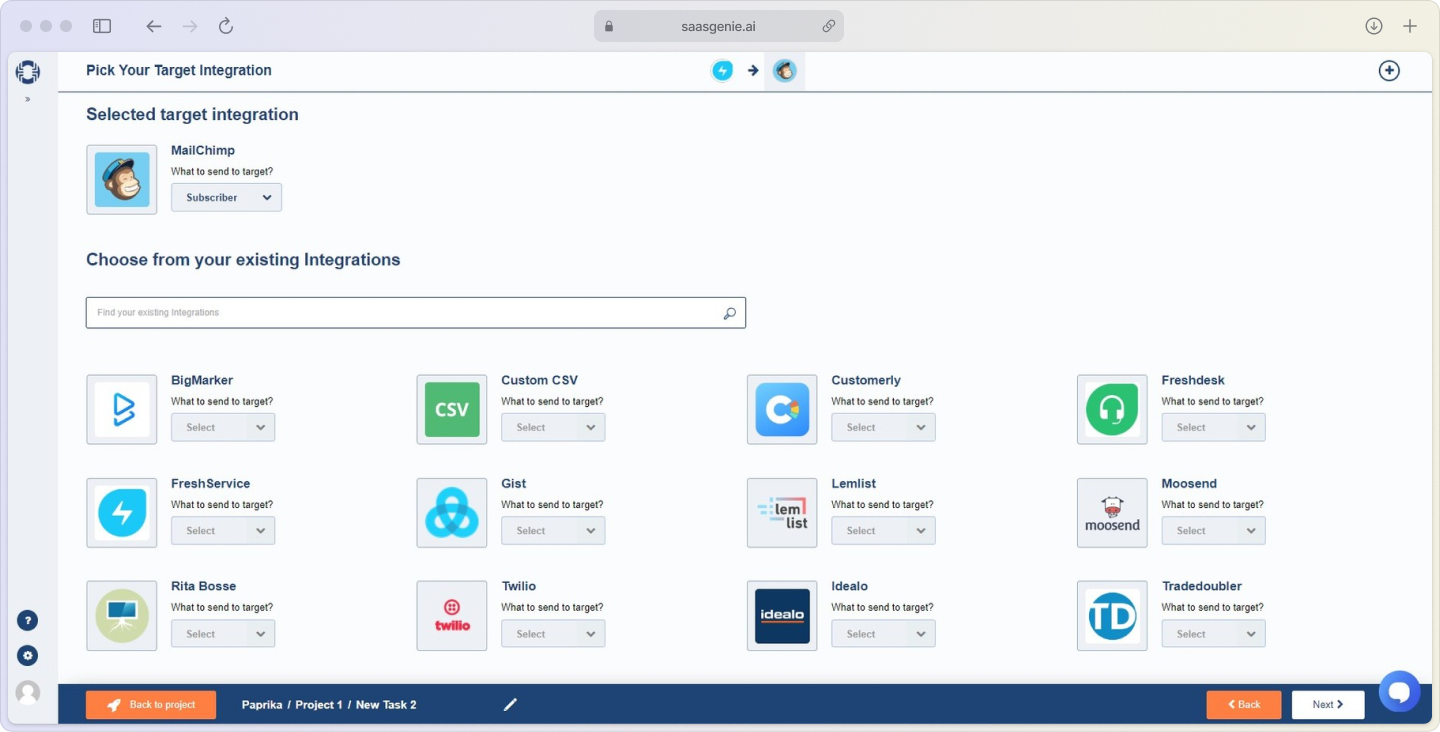The image size is (1440, 732).
Task: Click the Lemlist integration logo
Action: click(782, 513)
